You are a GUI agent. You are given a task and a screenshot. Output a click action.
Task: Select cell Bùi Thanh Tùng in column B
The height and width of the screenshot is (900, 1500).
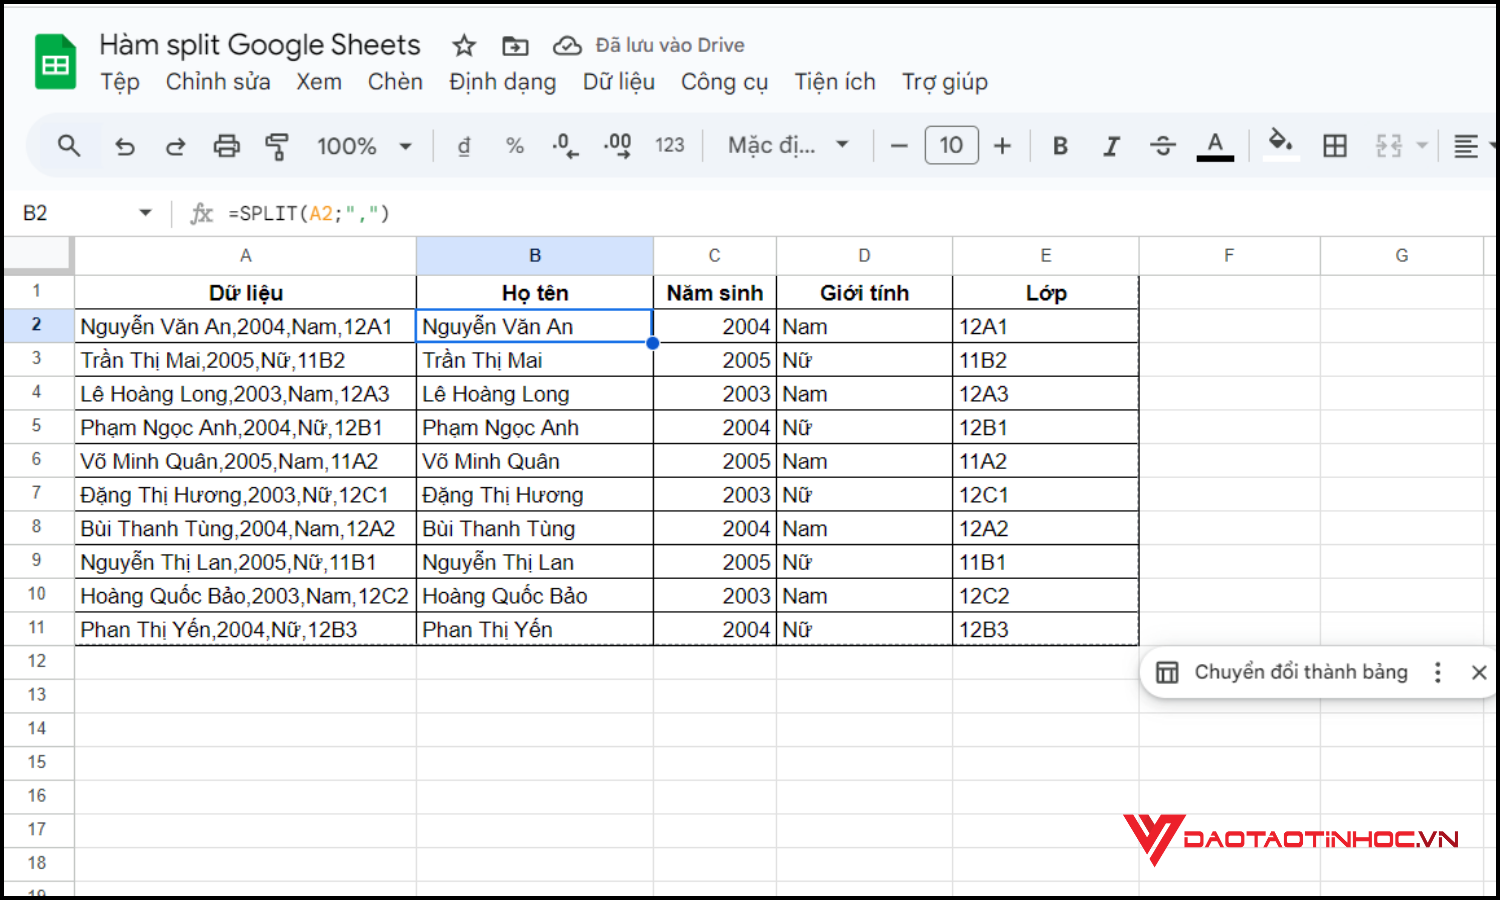(535, 528)
